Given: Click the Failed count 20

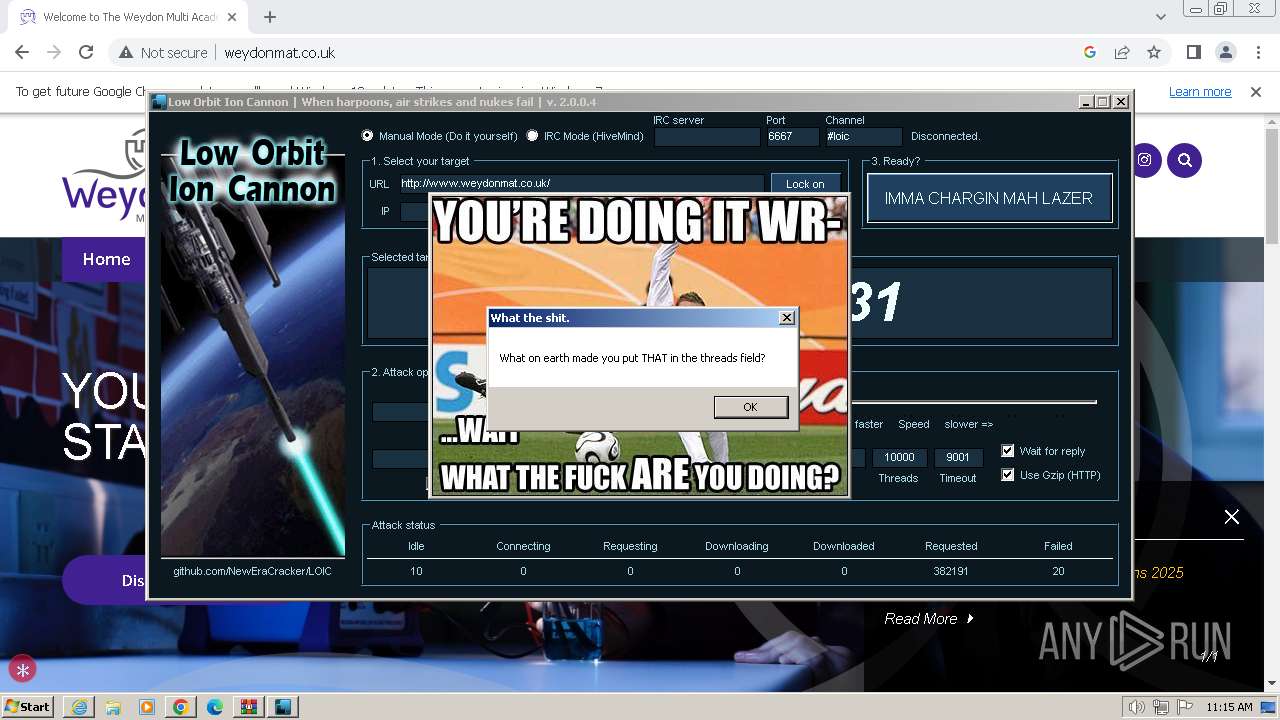Looking at the screenshot, I should [x=1058, y=571].
